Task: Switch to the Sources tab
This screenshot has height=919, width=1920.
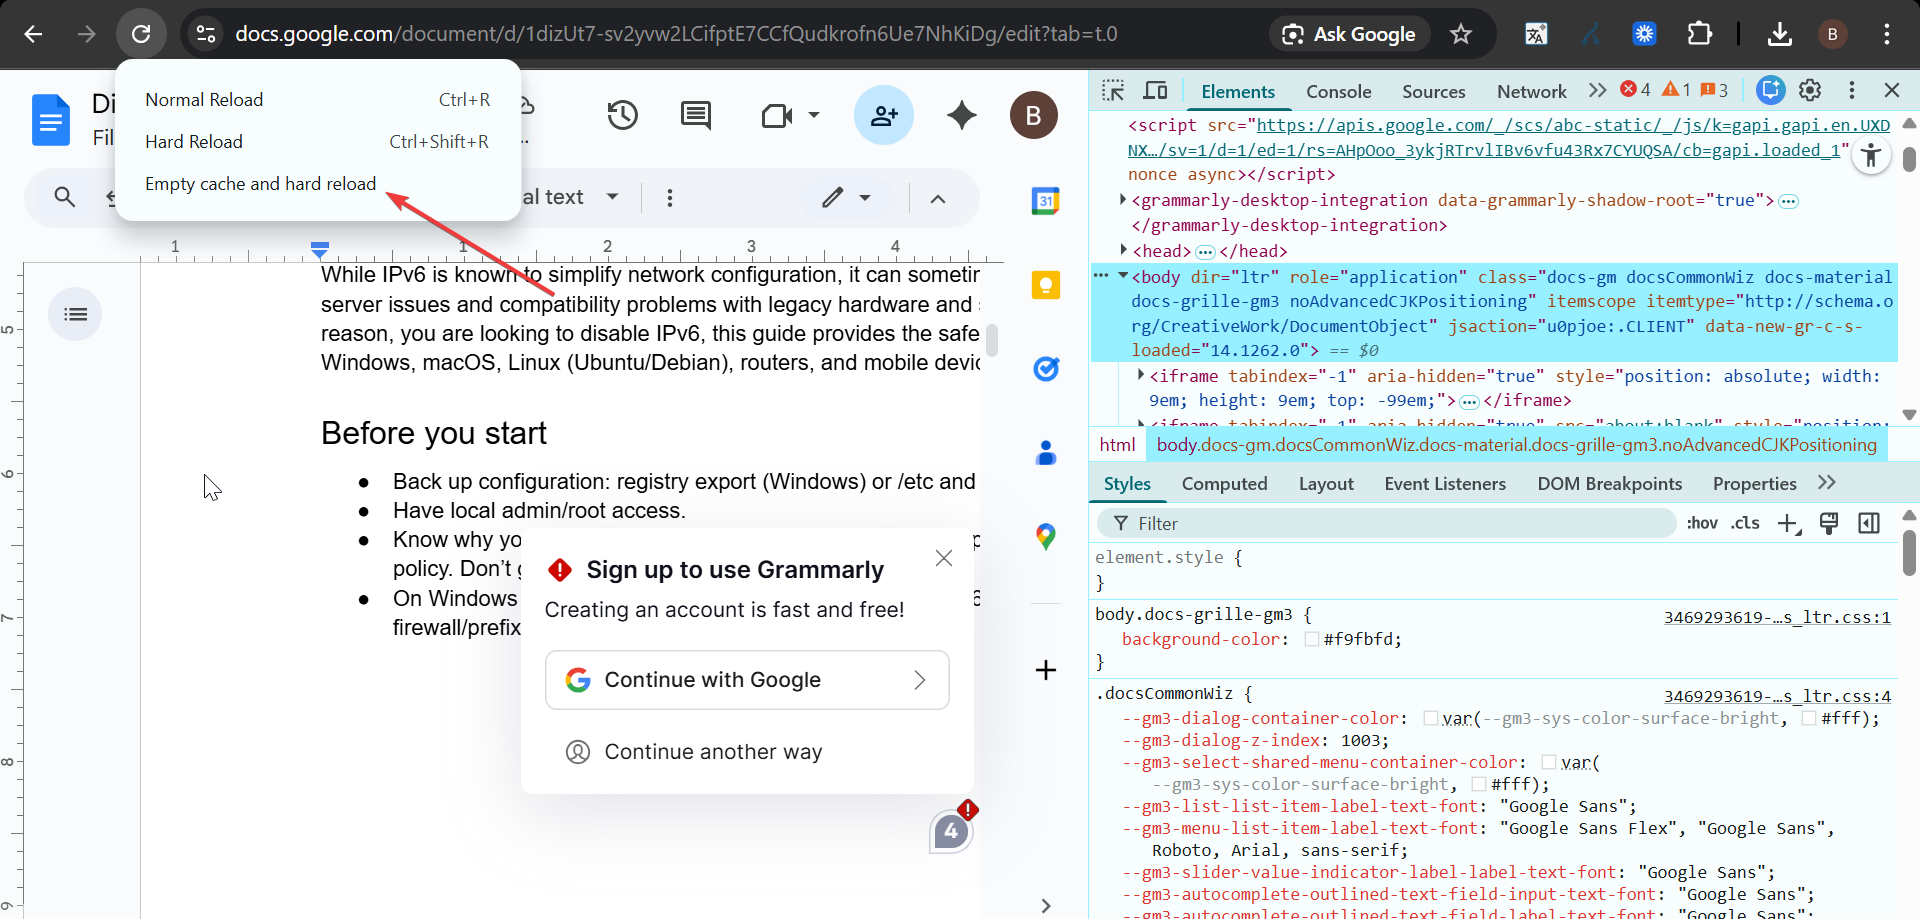Action: click(1433, 92)
